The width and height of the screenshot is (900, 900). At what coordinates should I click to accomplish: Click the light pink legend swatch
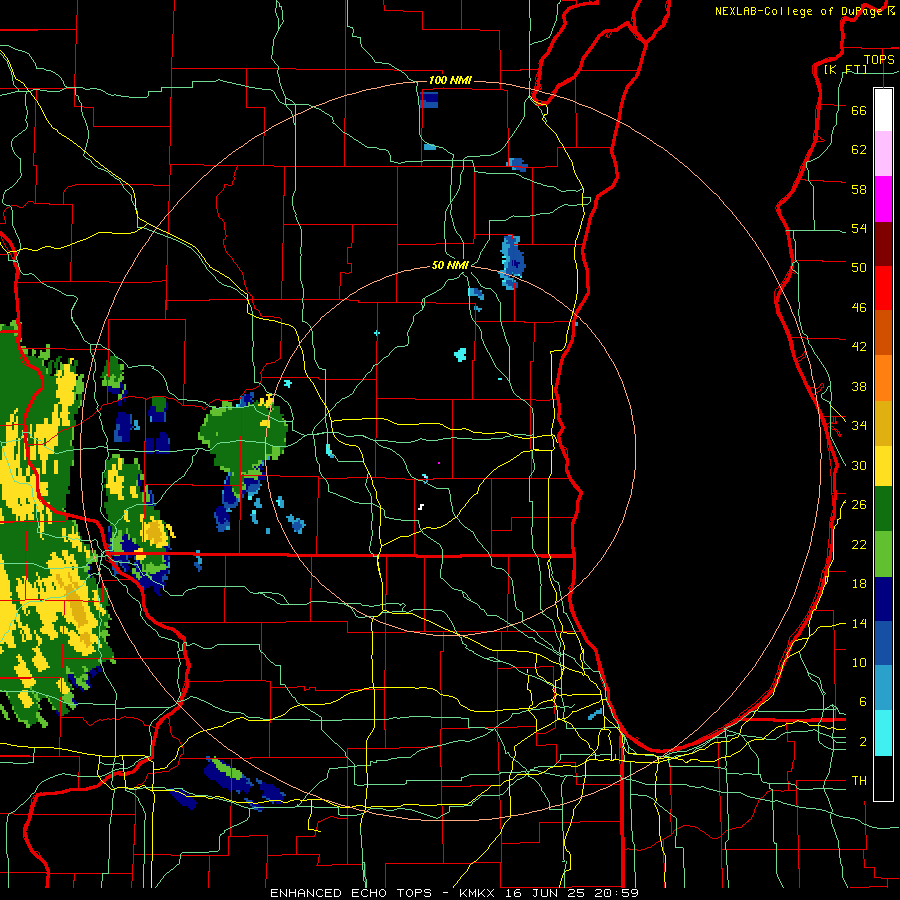tap(883, 154)
